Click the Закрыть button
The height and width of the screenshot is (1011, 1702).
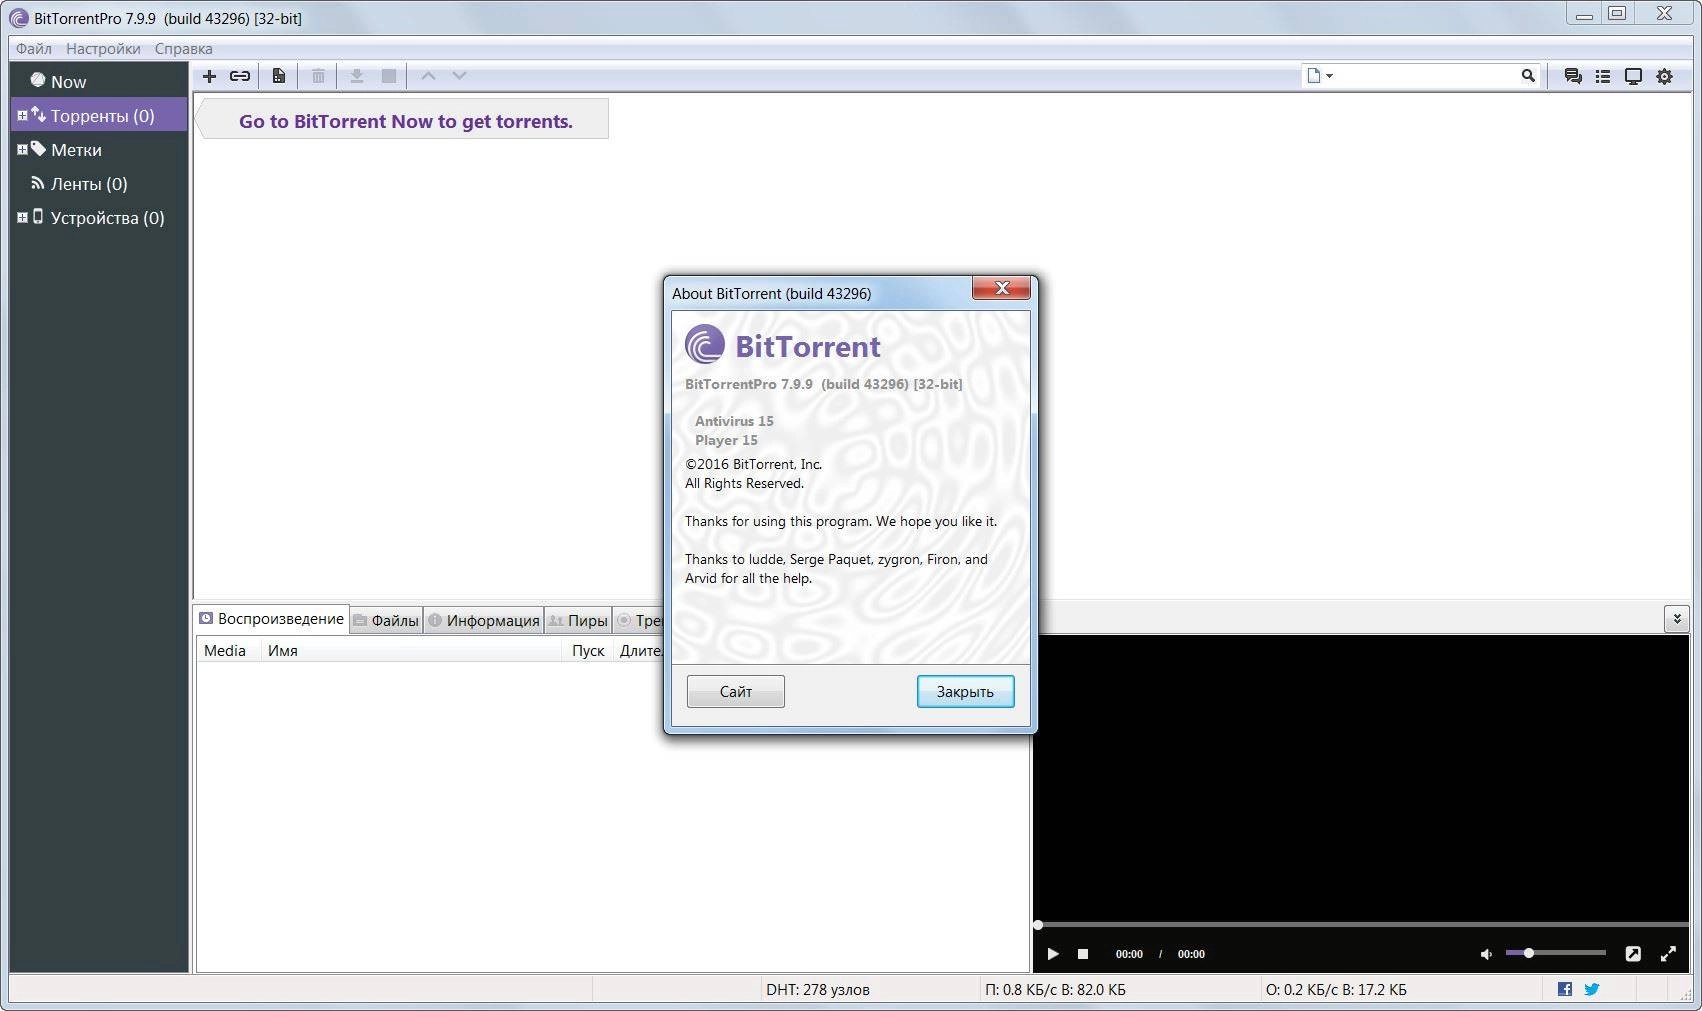click(x=965, y=691)
